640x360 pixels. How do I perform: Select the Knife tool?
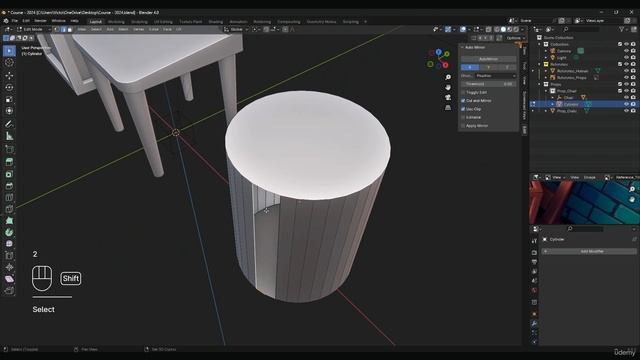(x=9, y=209)
